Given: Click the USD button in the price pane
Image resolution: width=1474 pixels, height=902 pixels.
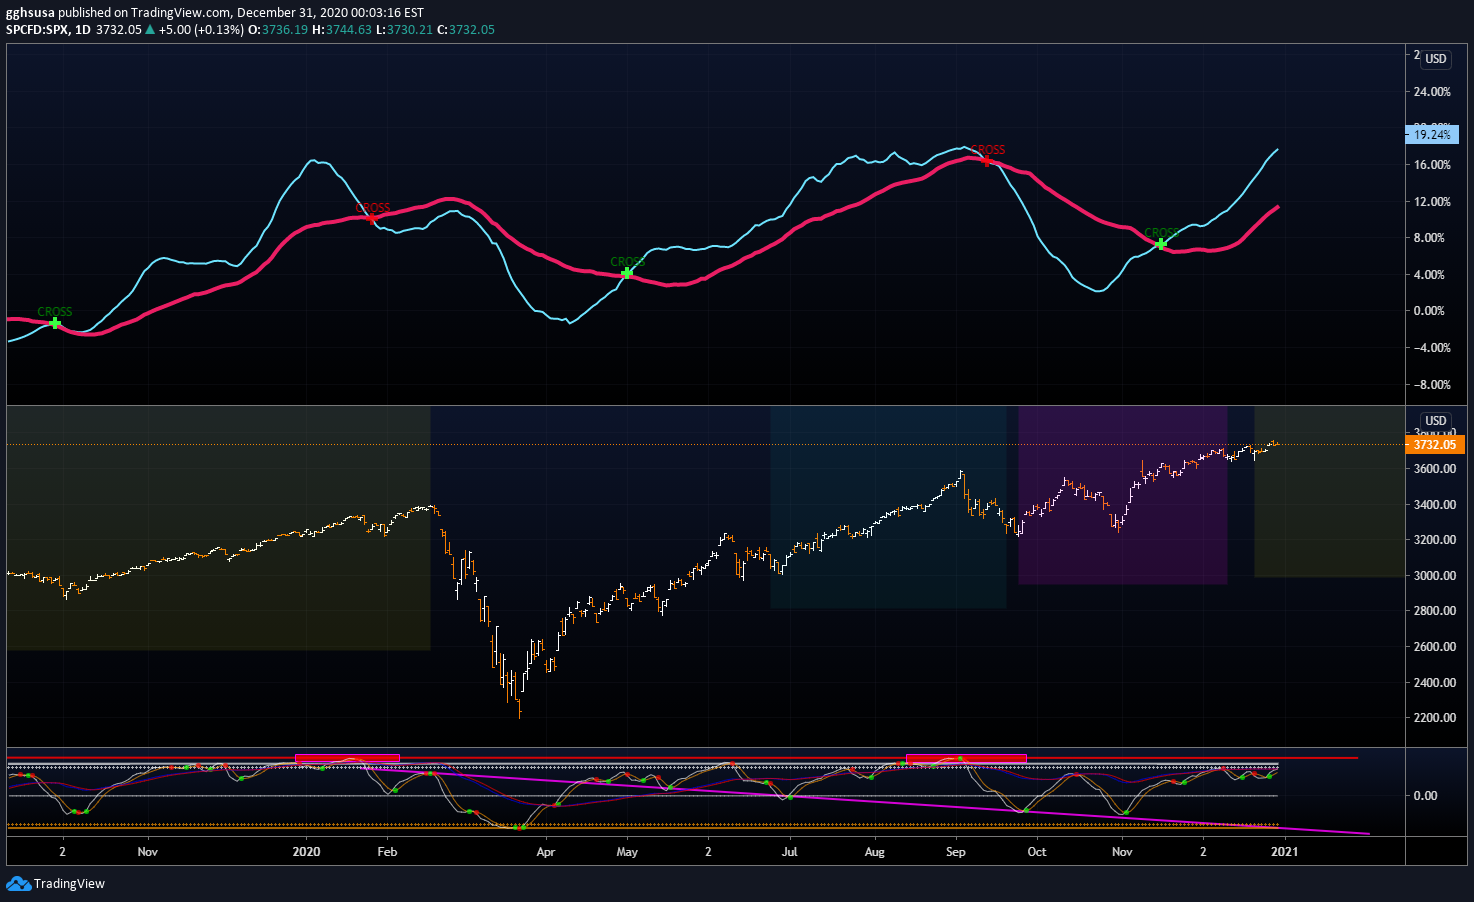Looking at the screenshot, I should point(1436,421).
